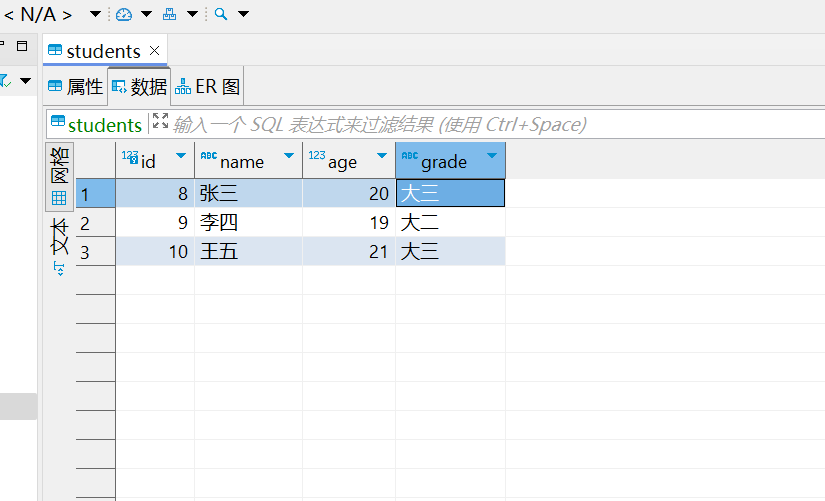
Task: Click the name cell 王五
Action: pyautogui.click(x=249, y=252)
